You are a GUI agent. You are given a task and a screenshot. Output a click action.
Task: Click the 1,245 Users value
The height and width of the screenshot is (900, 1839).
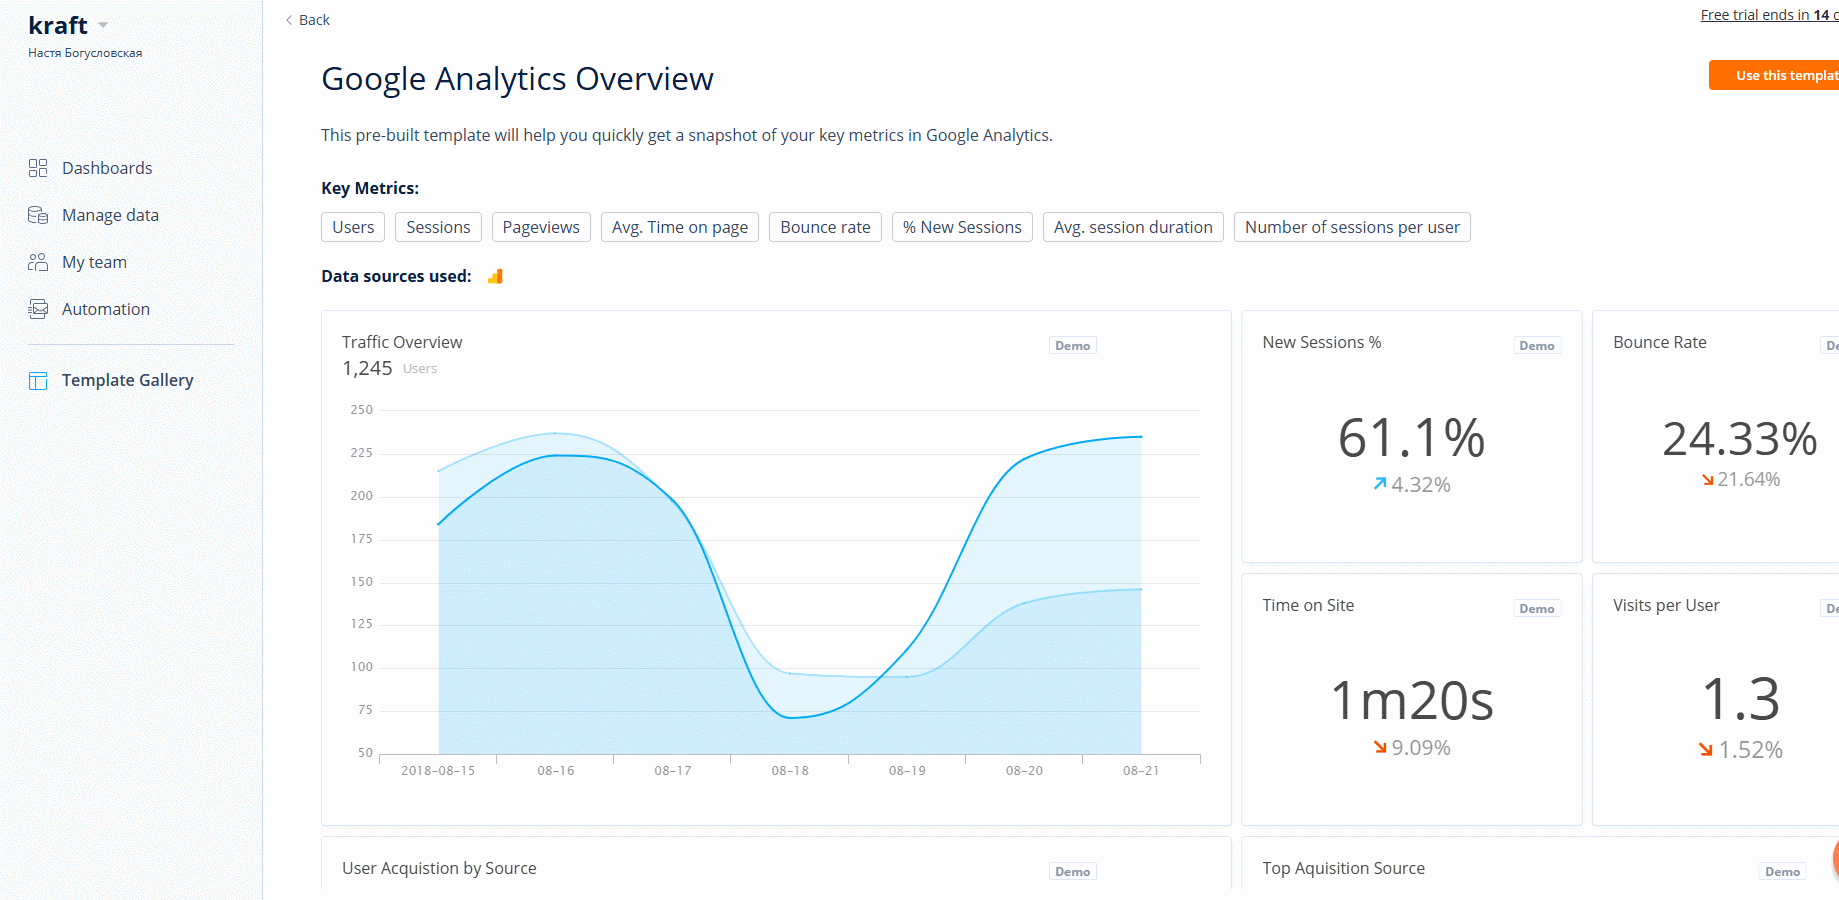367,368
